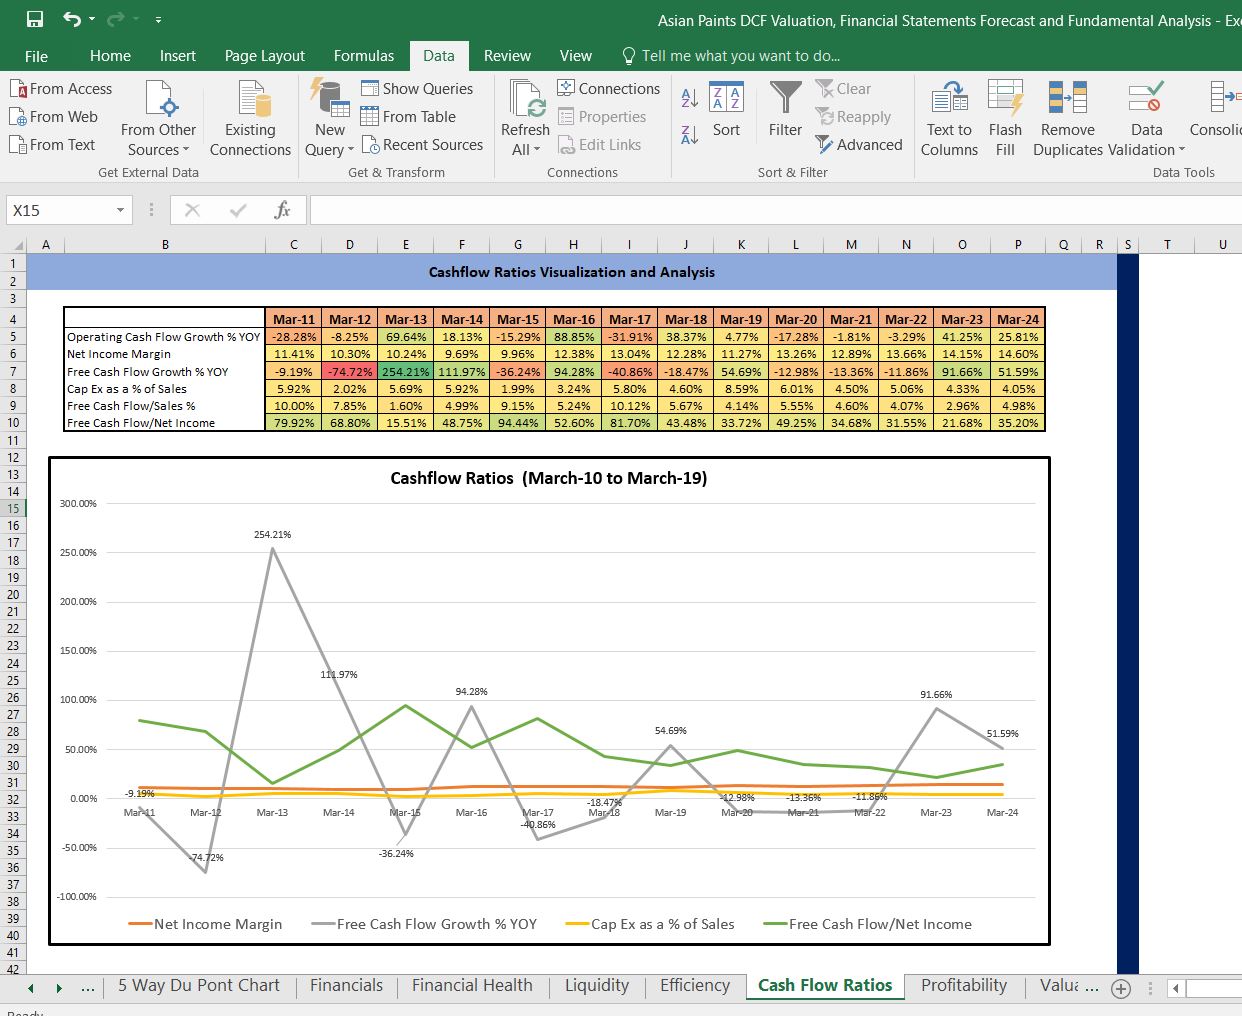
Task: Open the Undo history dropdown arrow
Action: pyautogui.click(x=92, y=19)
